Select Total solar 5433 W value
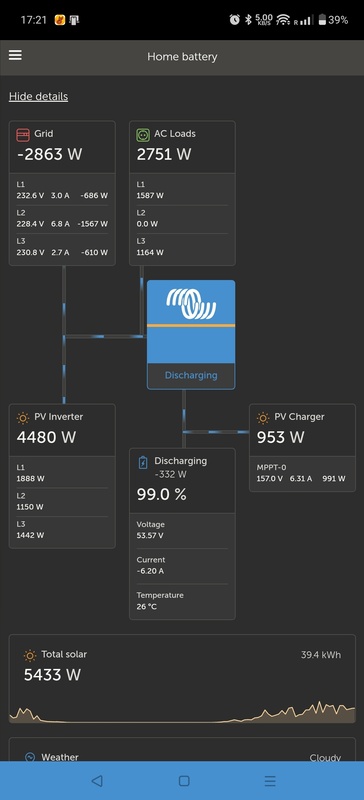The width and height of the screenshot is (364, 800). (x=52, y=674)
